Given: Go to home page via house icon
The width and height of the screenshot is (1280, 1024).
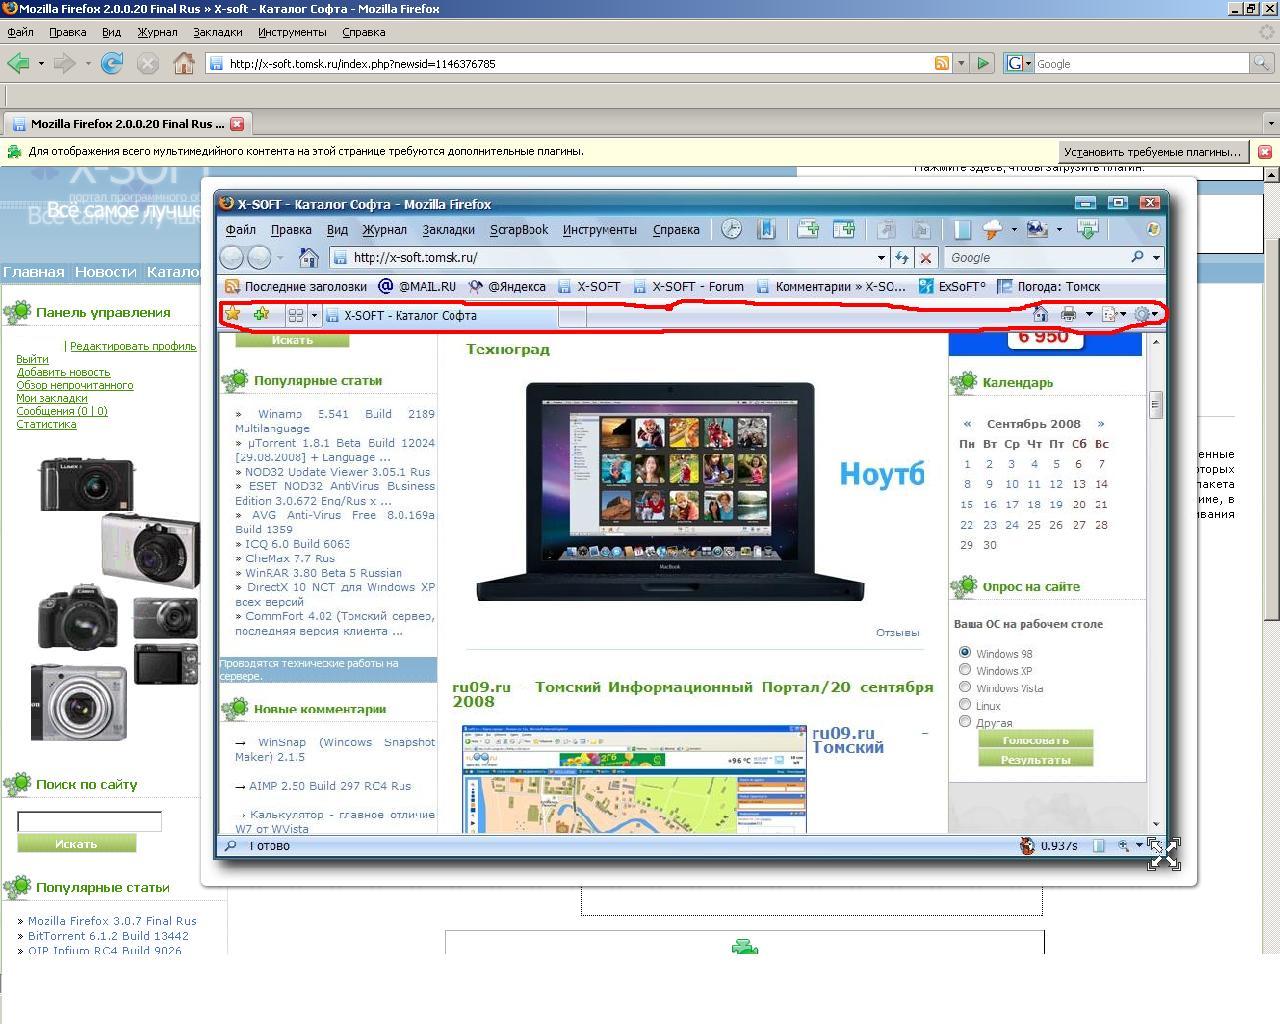Looking at the screenshot, I should tap(184, 63).
